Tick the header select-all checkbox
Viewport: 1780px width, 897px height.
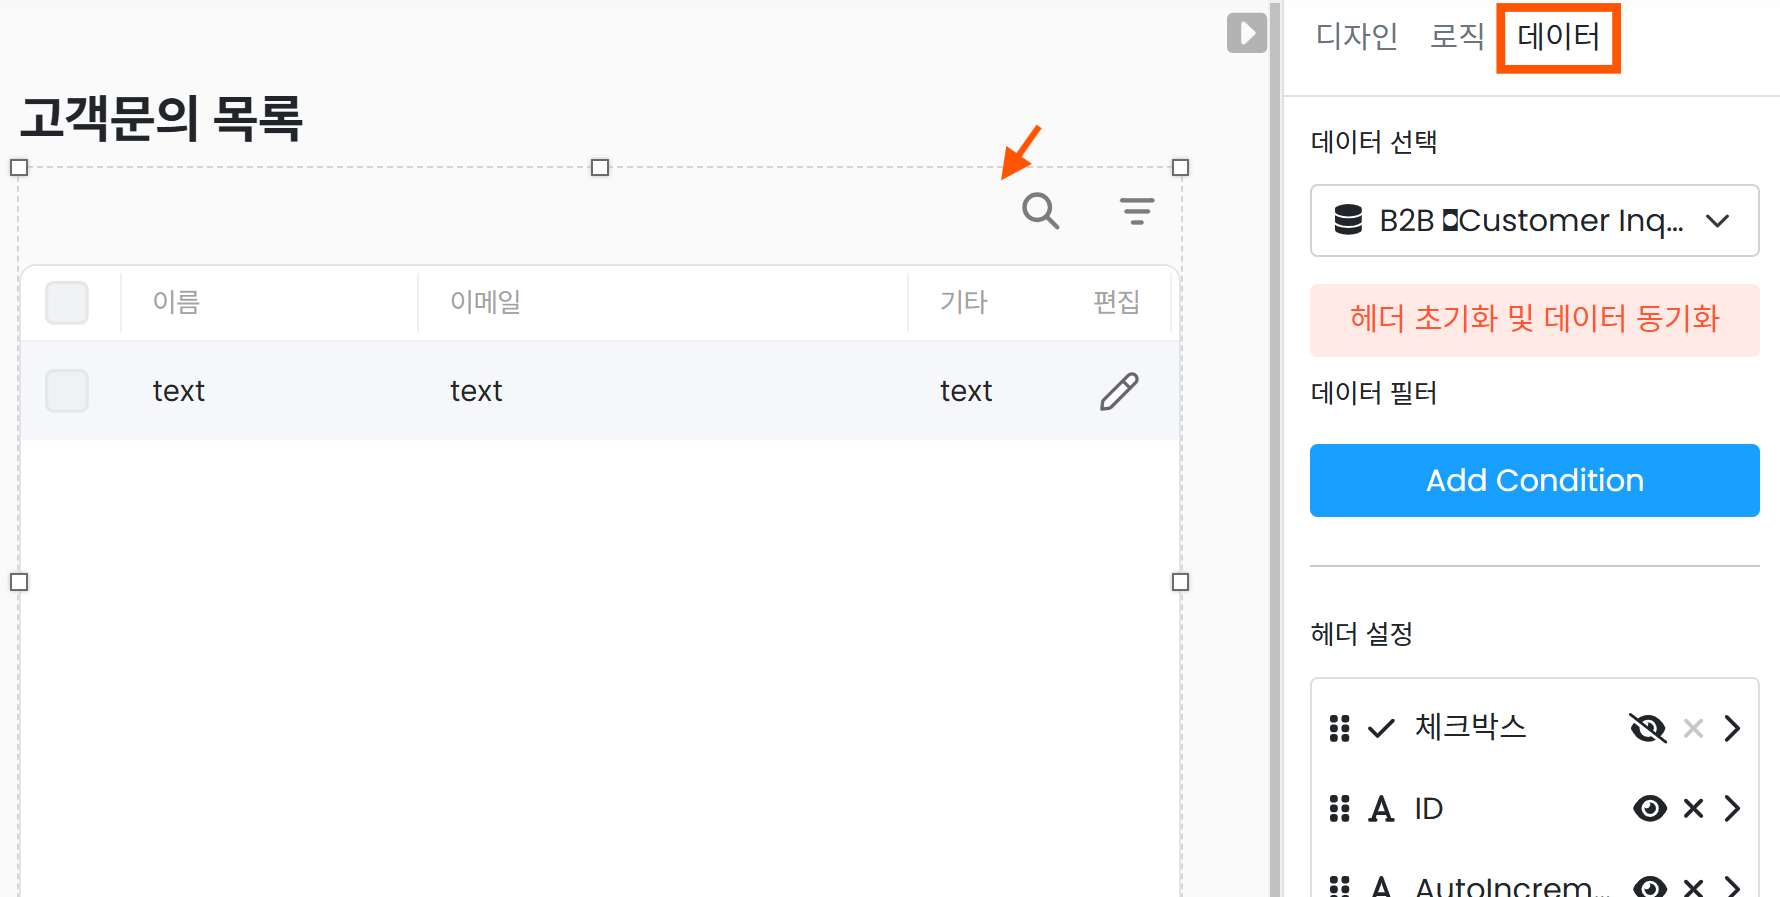pos(67,303)
